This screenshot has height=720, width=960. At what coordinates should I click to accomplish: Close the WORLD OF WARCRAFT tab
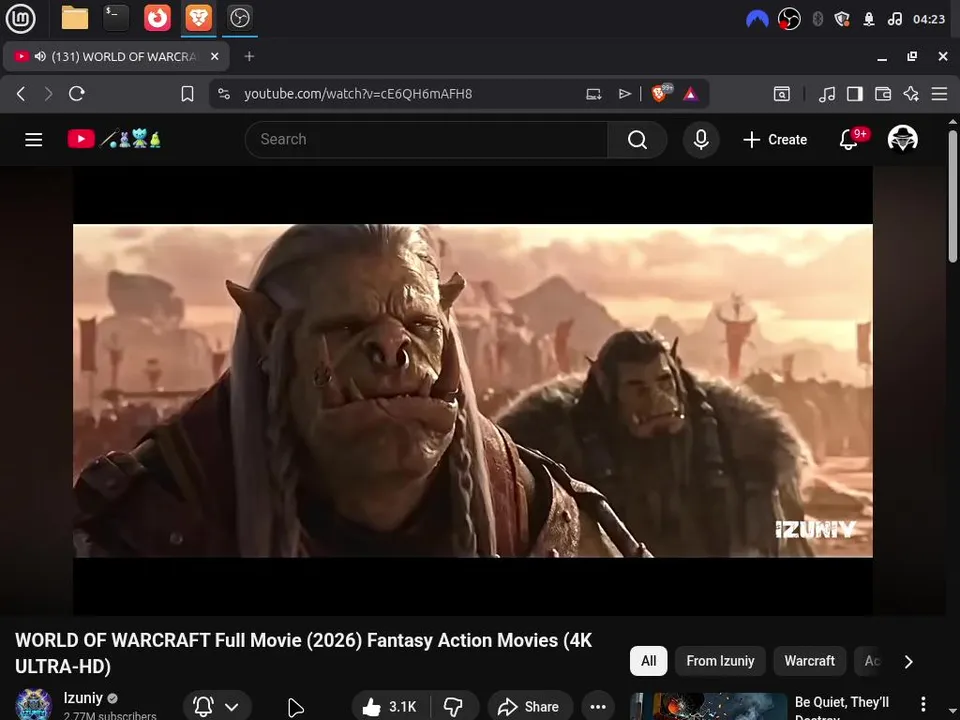click(214, 56)
